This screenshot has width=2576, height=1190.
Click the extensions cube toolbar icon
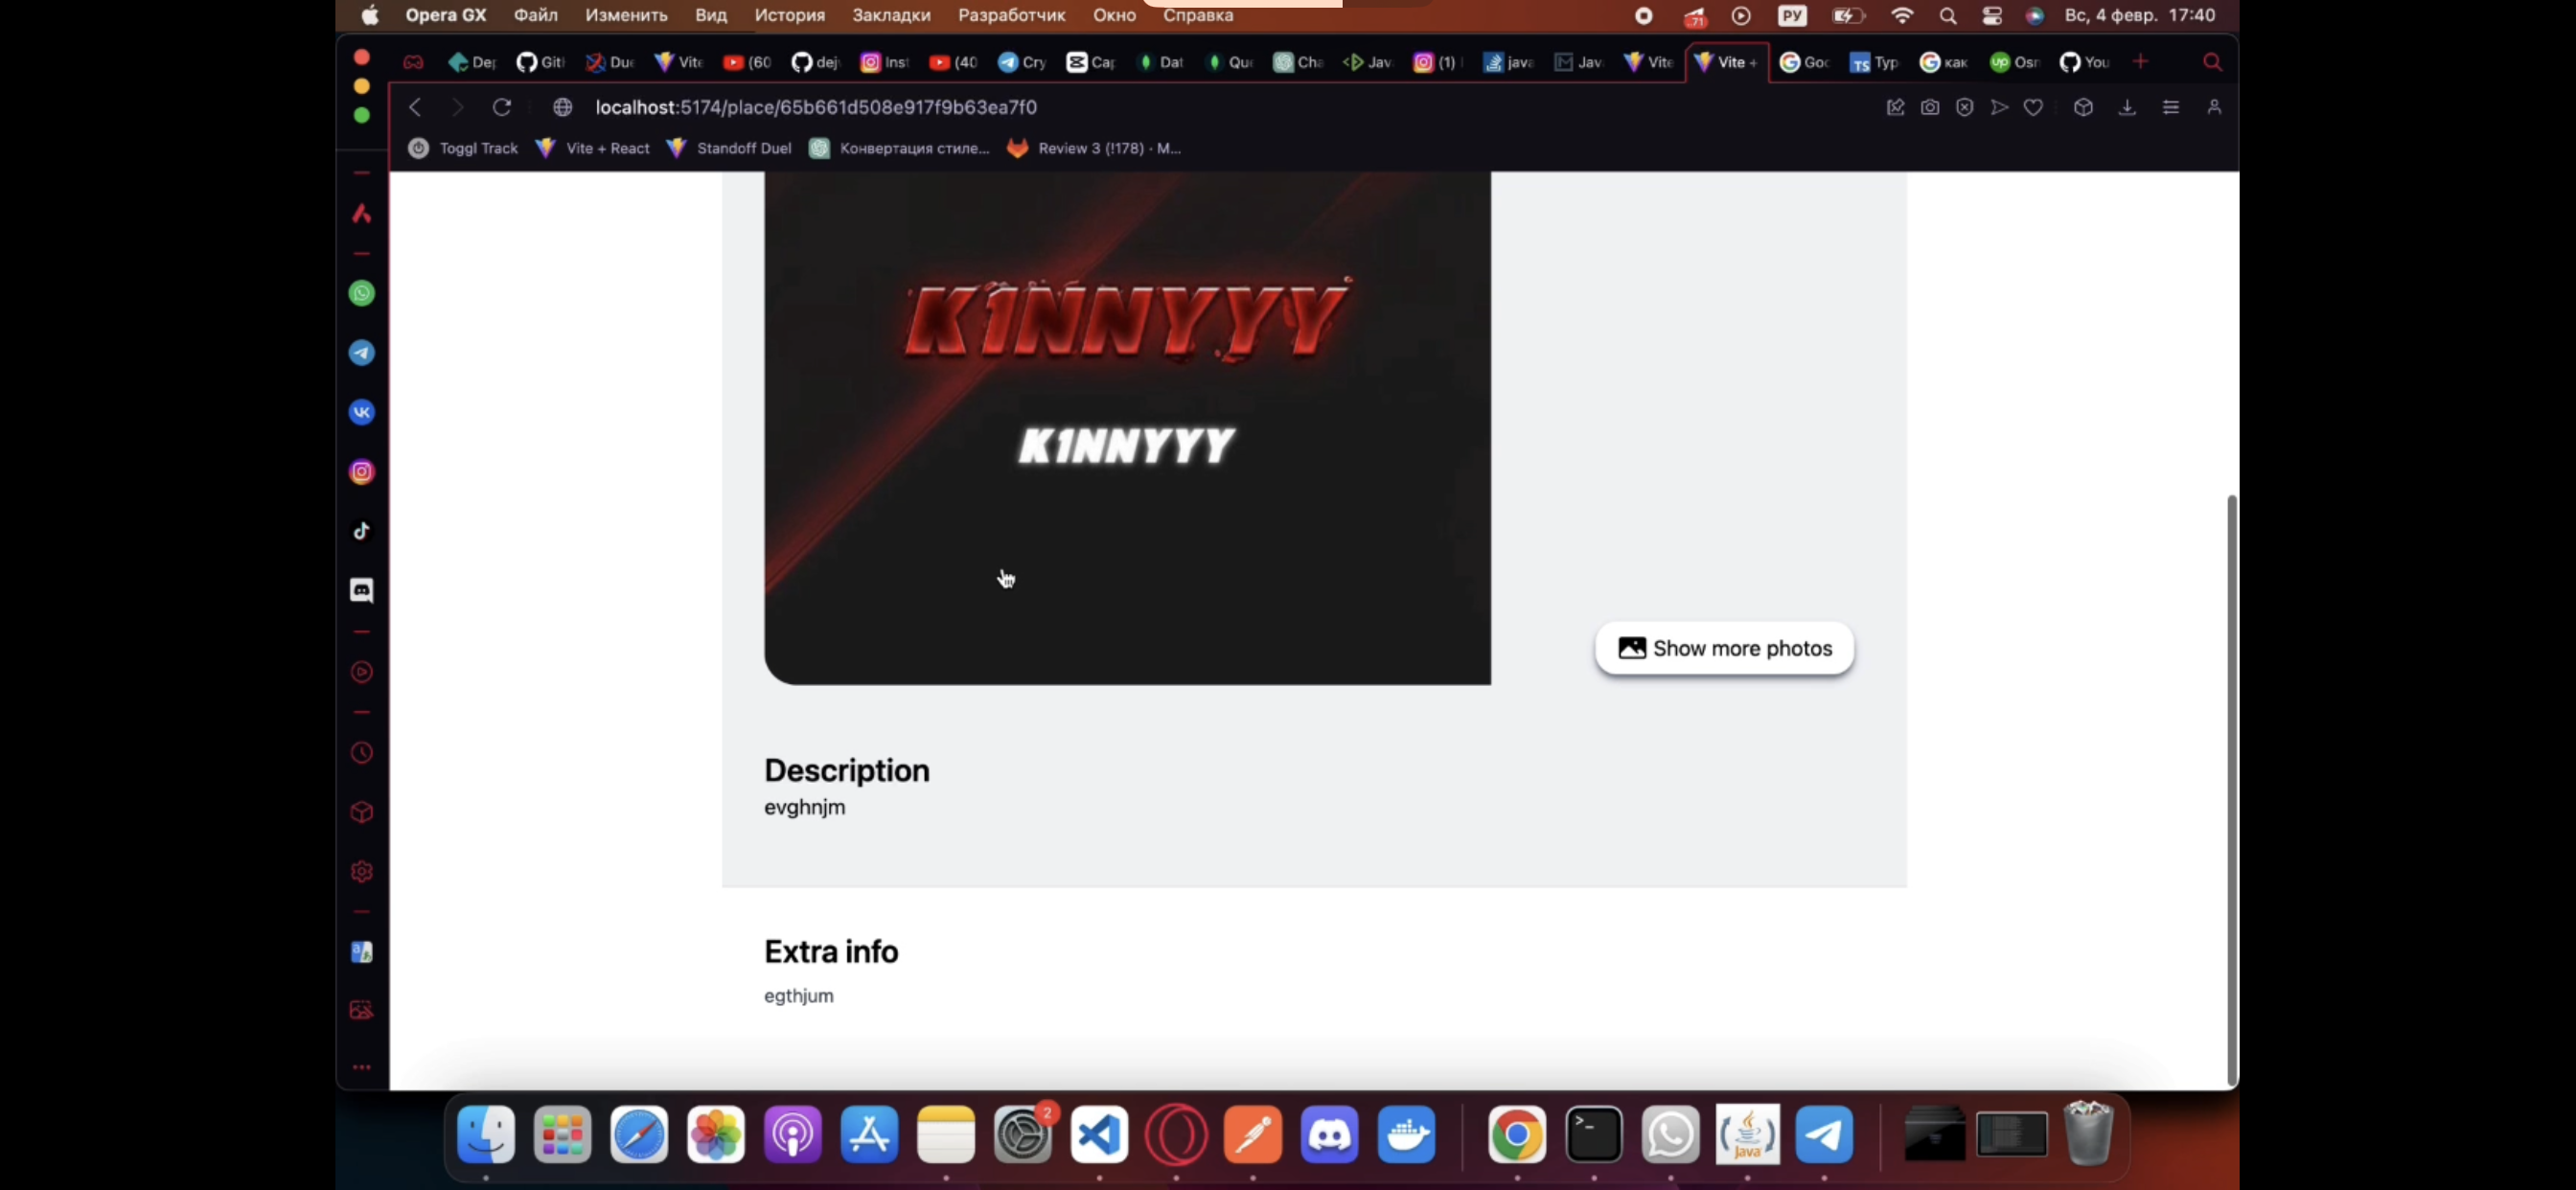pos(2083,107)
